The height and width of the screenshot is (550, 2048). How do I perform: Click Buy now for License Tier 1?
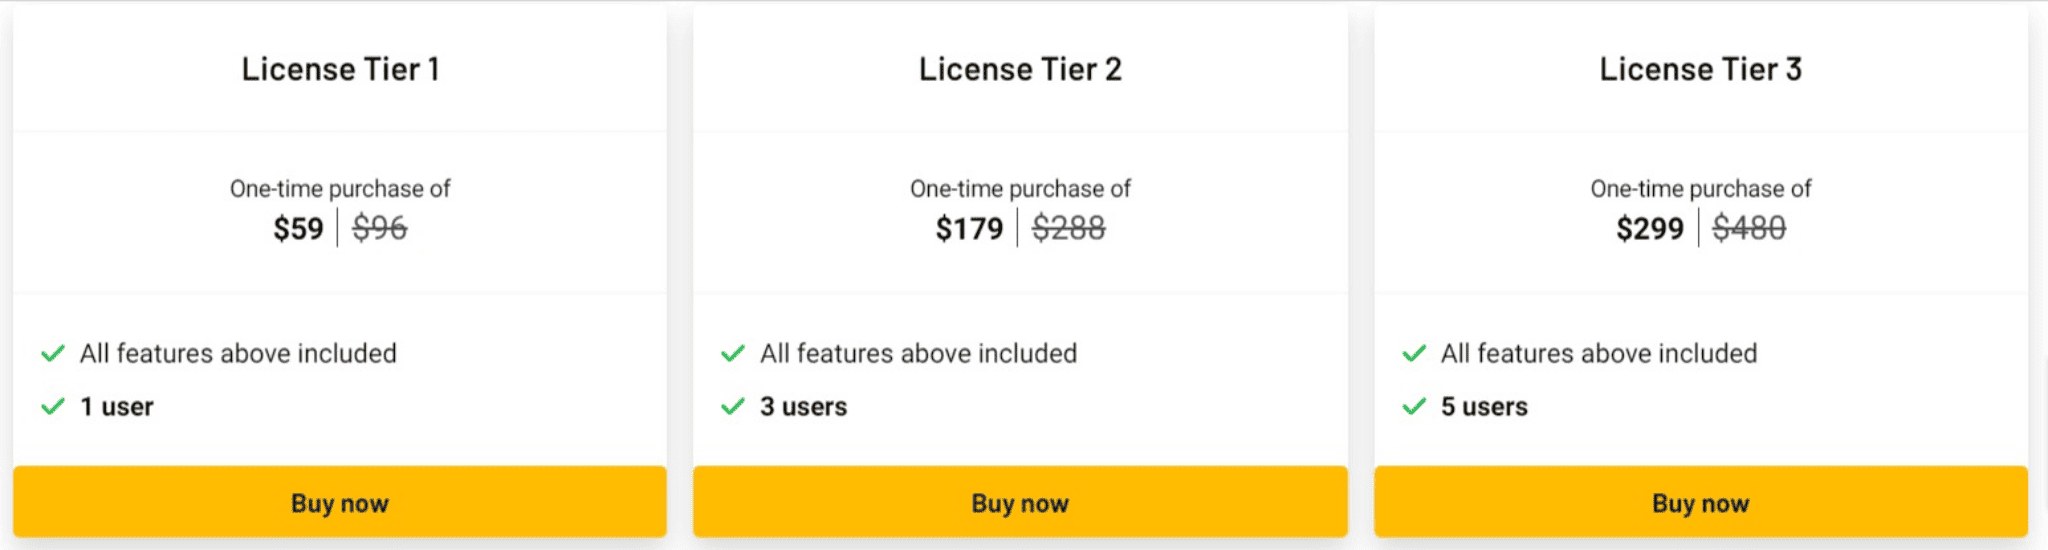pos(340,502)
